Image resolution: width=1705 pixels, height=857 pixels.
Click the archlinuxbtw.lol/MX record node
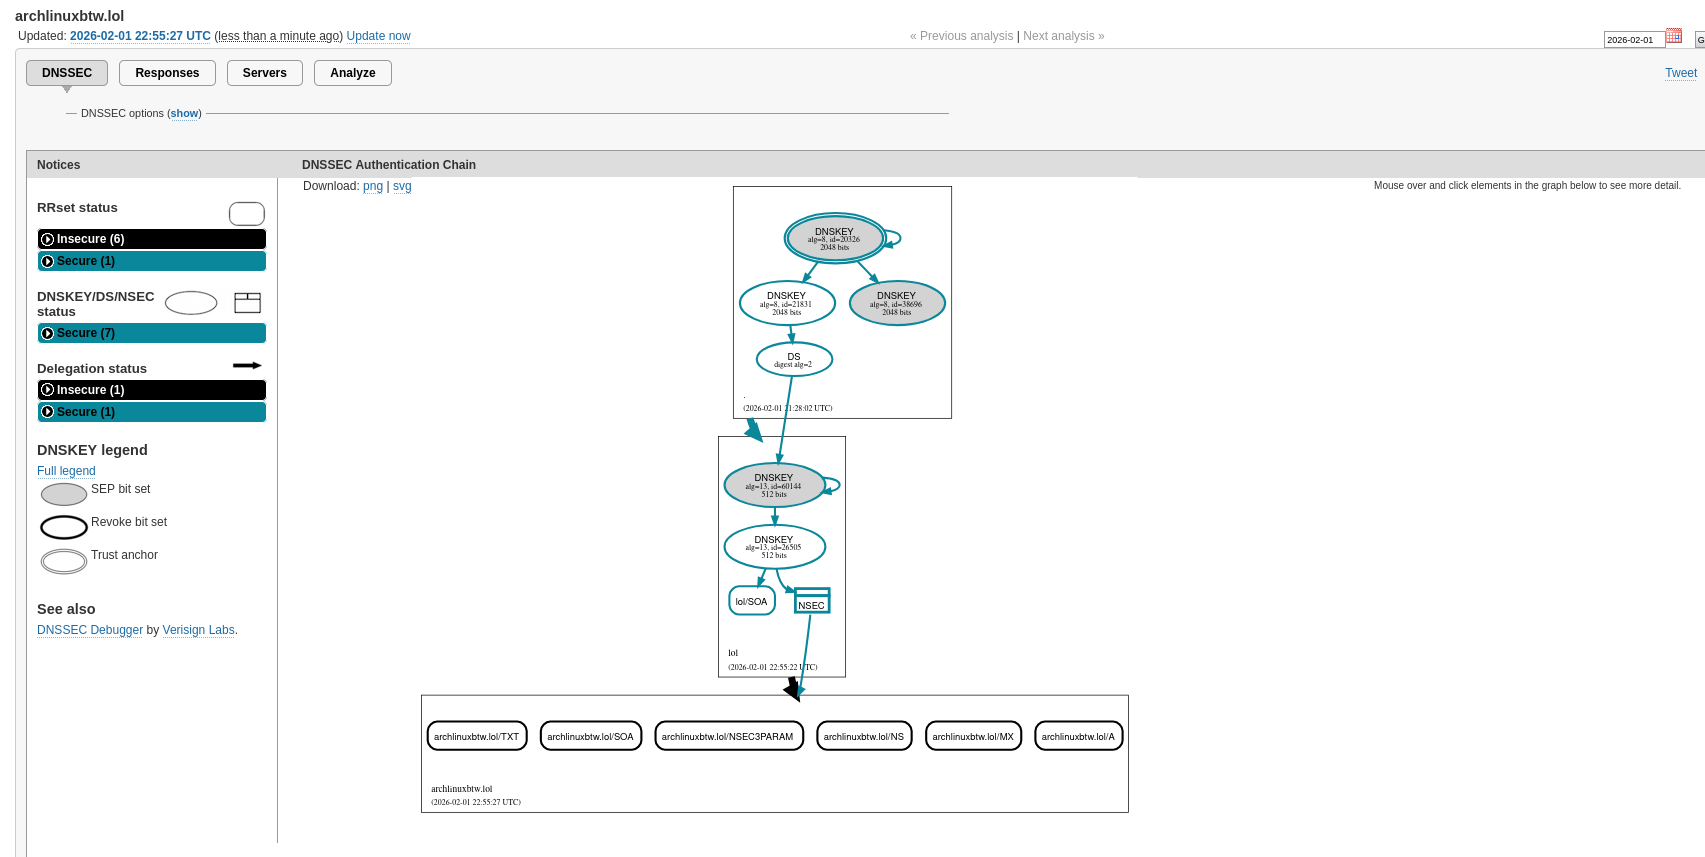(973, 736)
